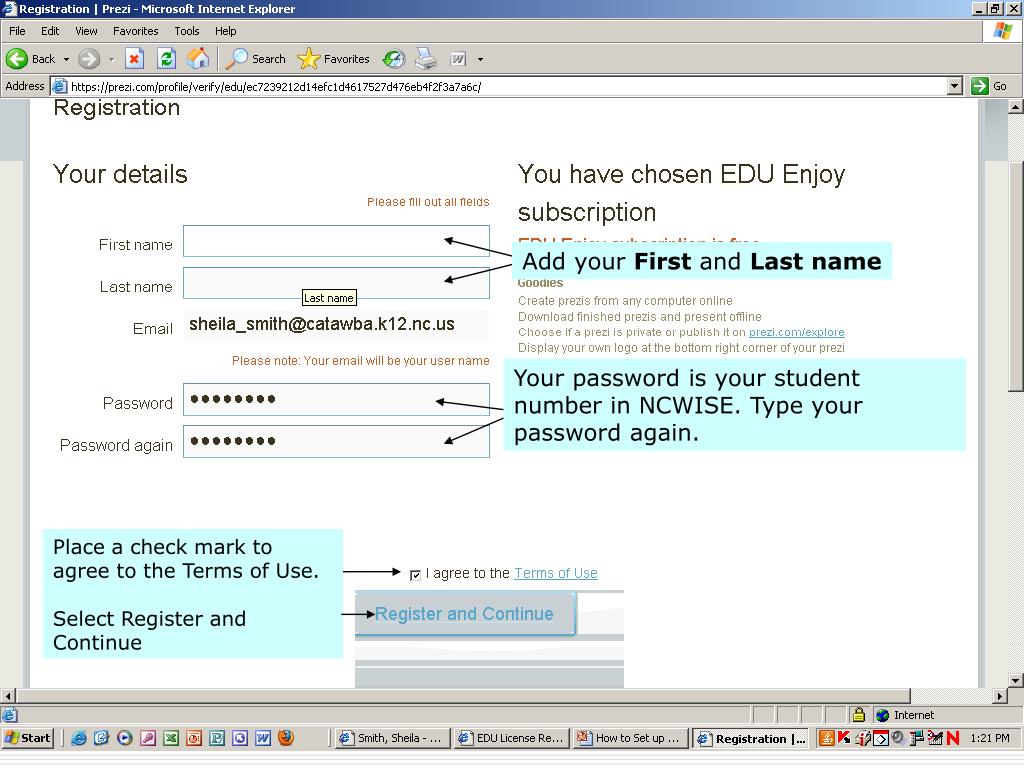
Task: Click the Windows flag logo icon
Action: coord(1002,31)
